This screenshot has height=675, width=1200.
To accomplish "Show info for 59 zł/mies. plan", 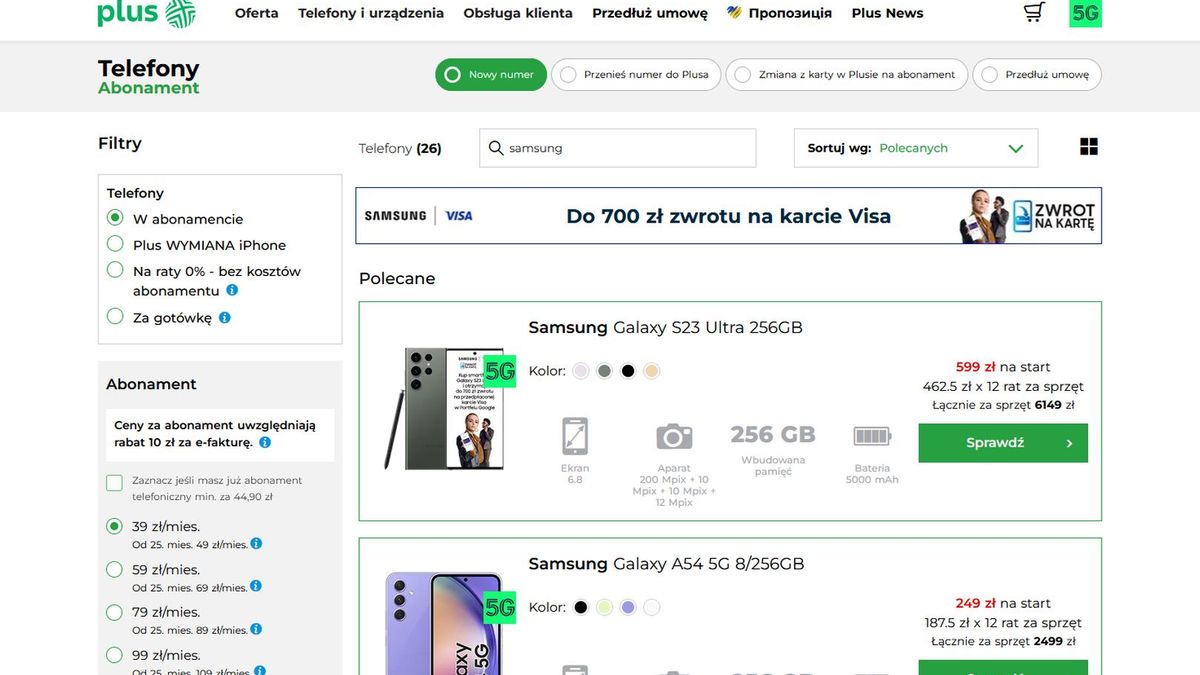I will tap(256, 586).
